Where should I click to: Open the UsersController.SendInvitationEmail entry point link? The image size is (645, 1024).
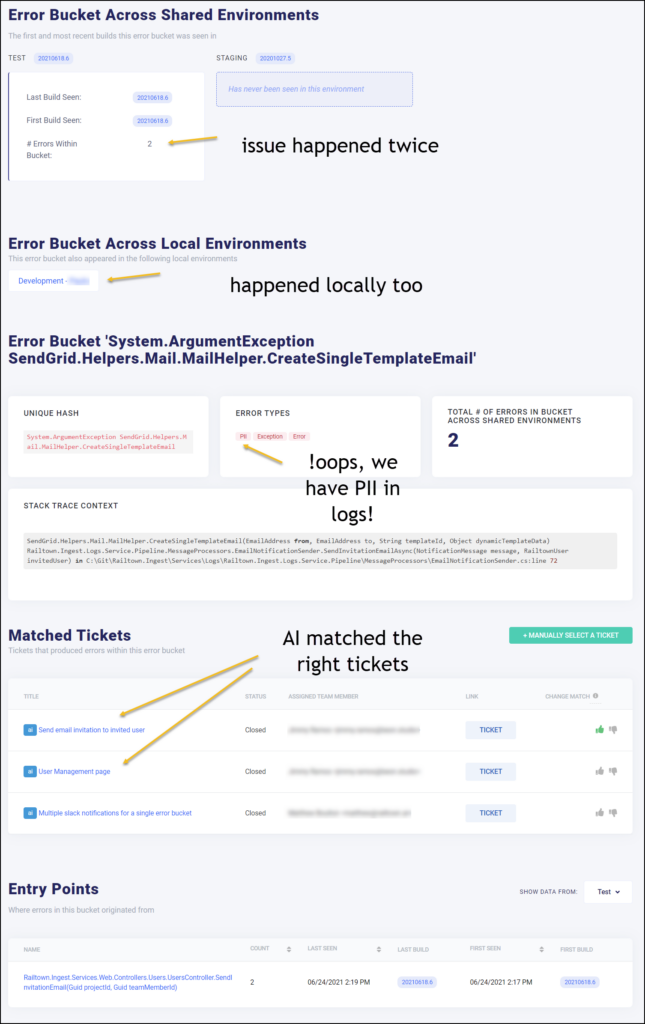[128, 982]
